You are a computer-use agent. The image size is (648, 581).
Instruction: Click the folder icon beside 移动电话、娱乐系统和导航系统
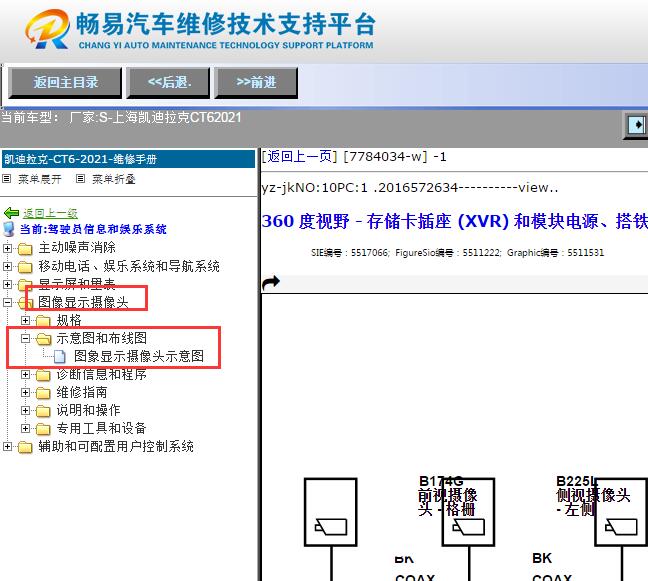[25, 267]
